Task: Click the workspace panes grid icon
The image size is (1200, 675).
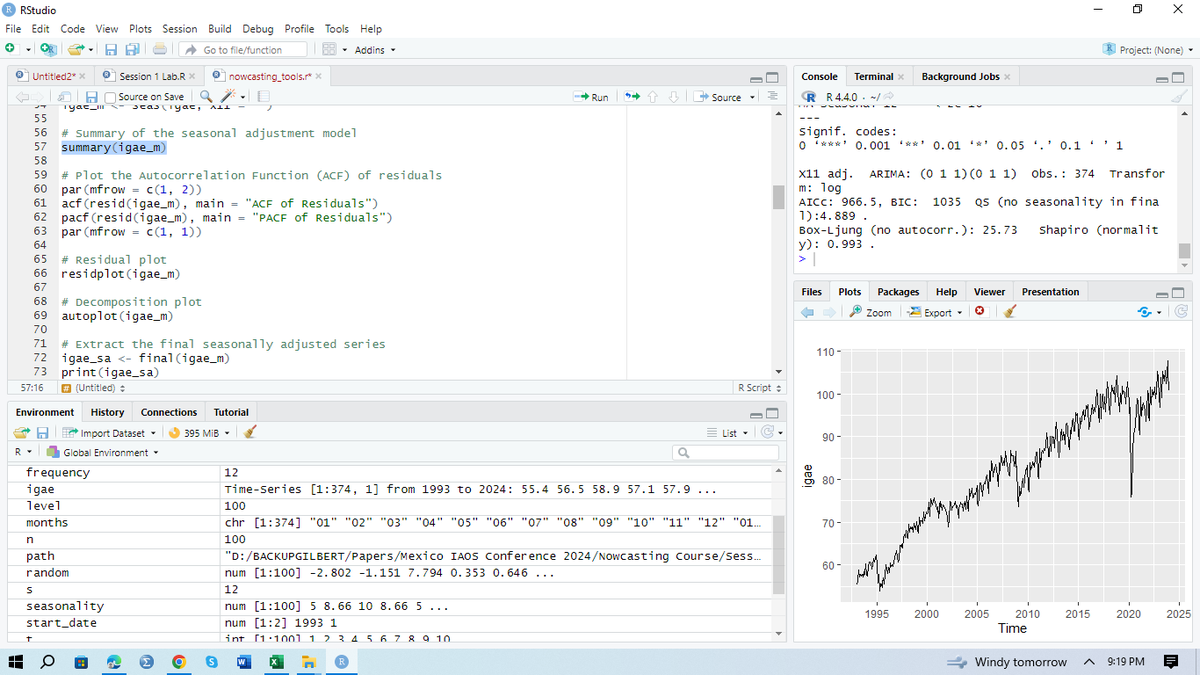Action: tap(330, 50)
